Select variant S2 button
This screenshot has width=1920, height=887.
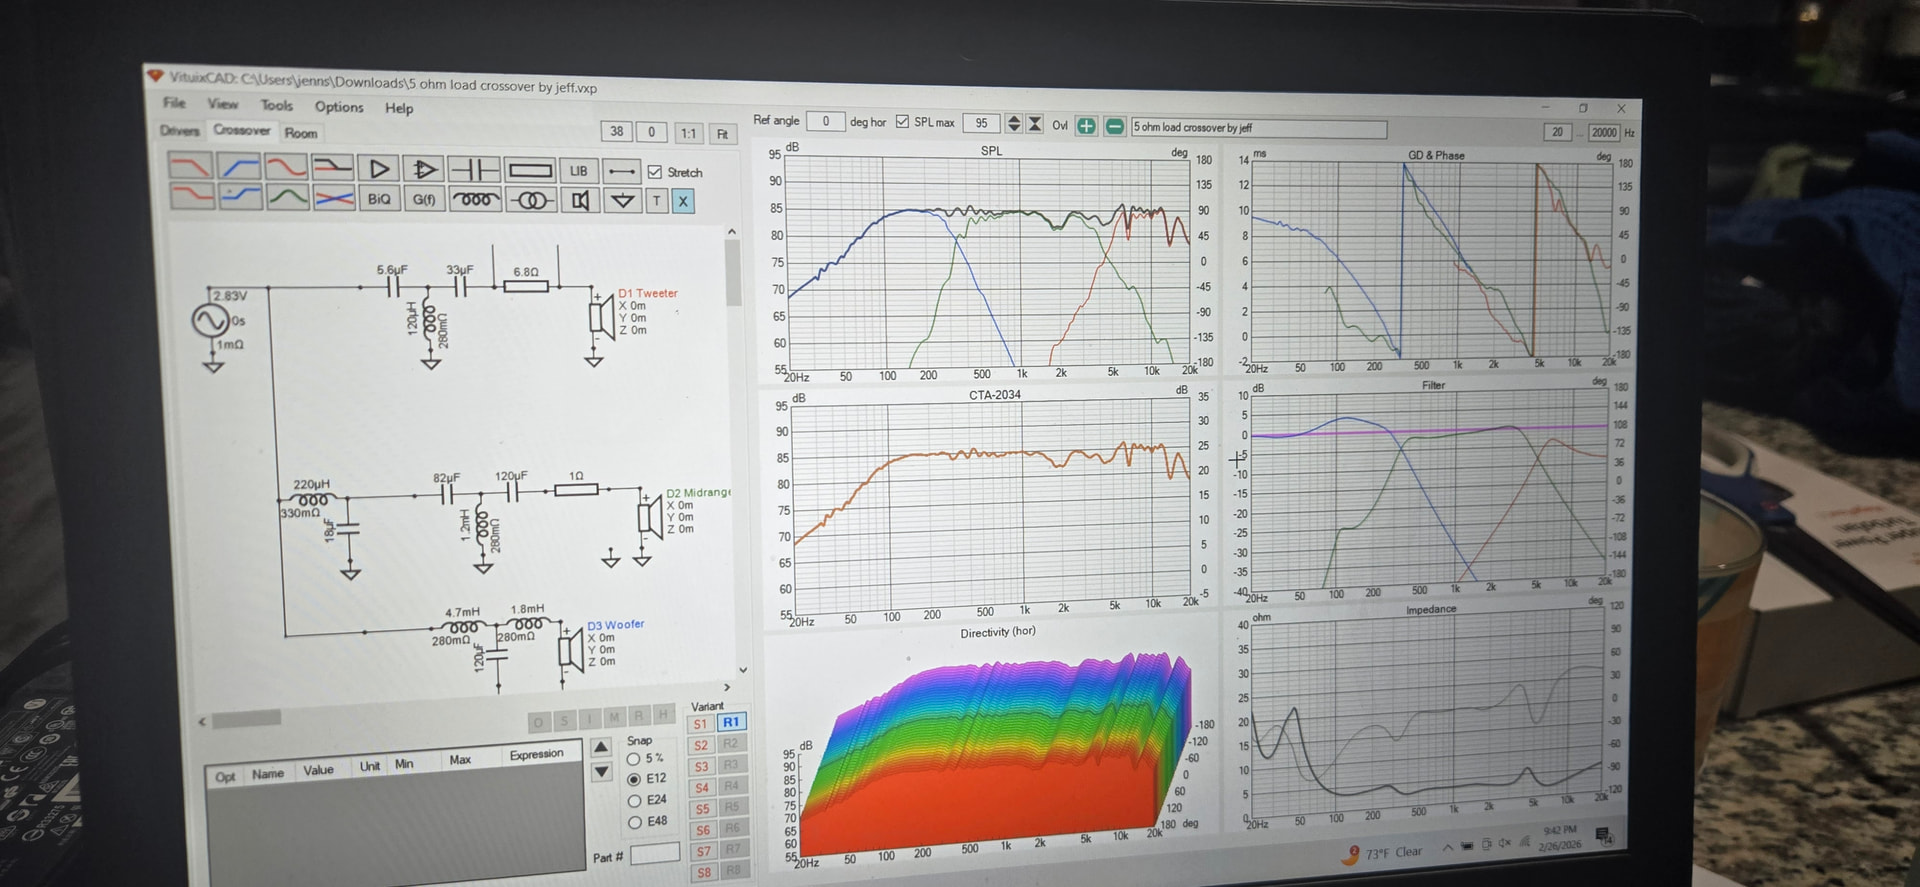tap(701, 745)
